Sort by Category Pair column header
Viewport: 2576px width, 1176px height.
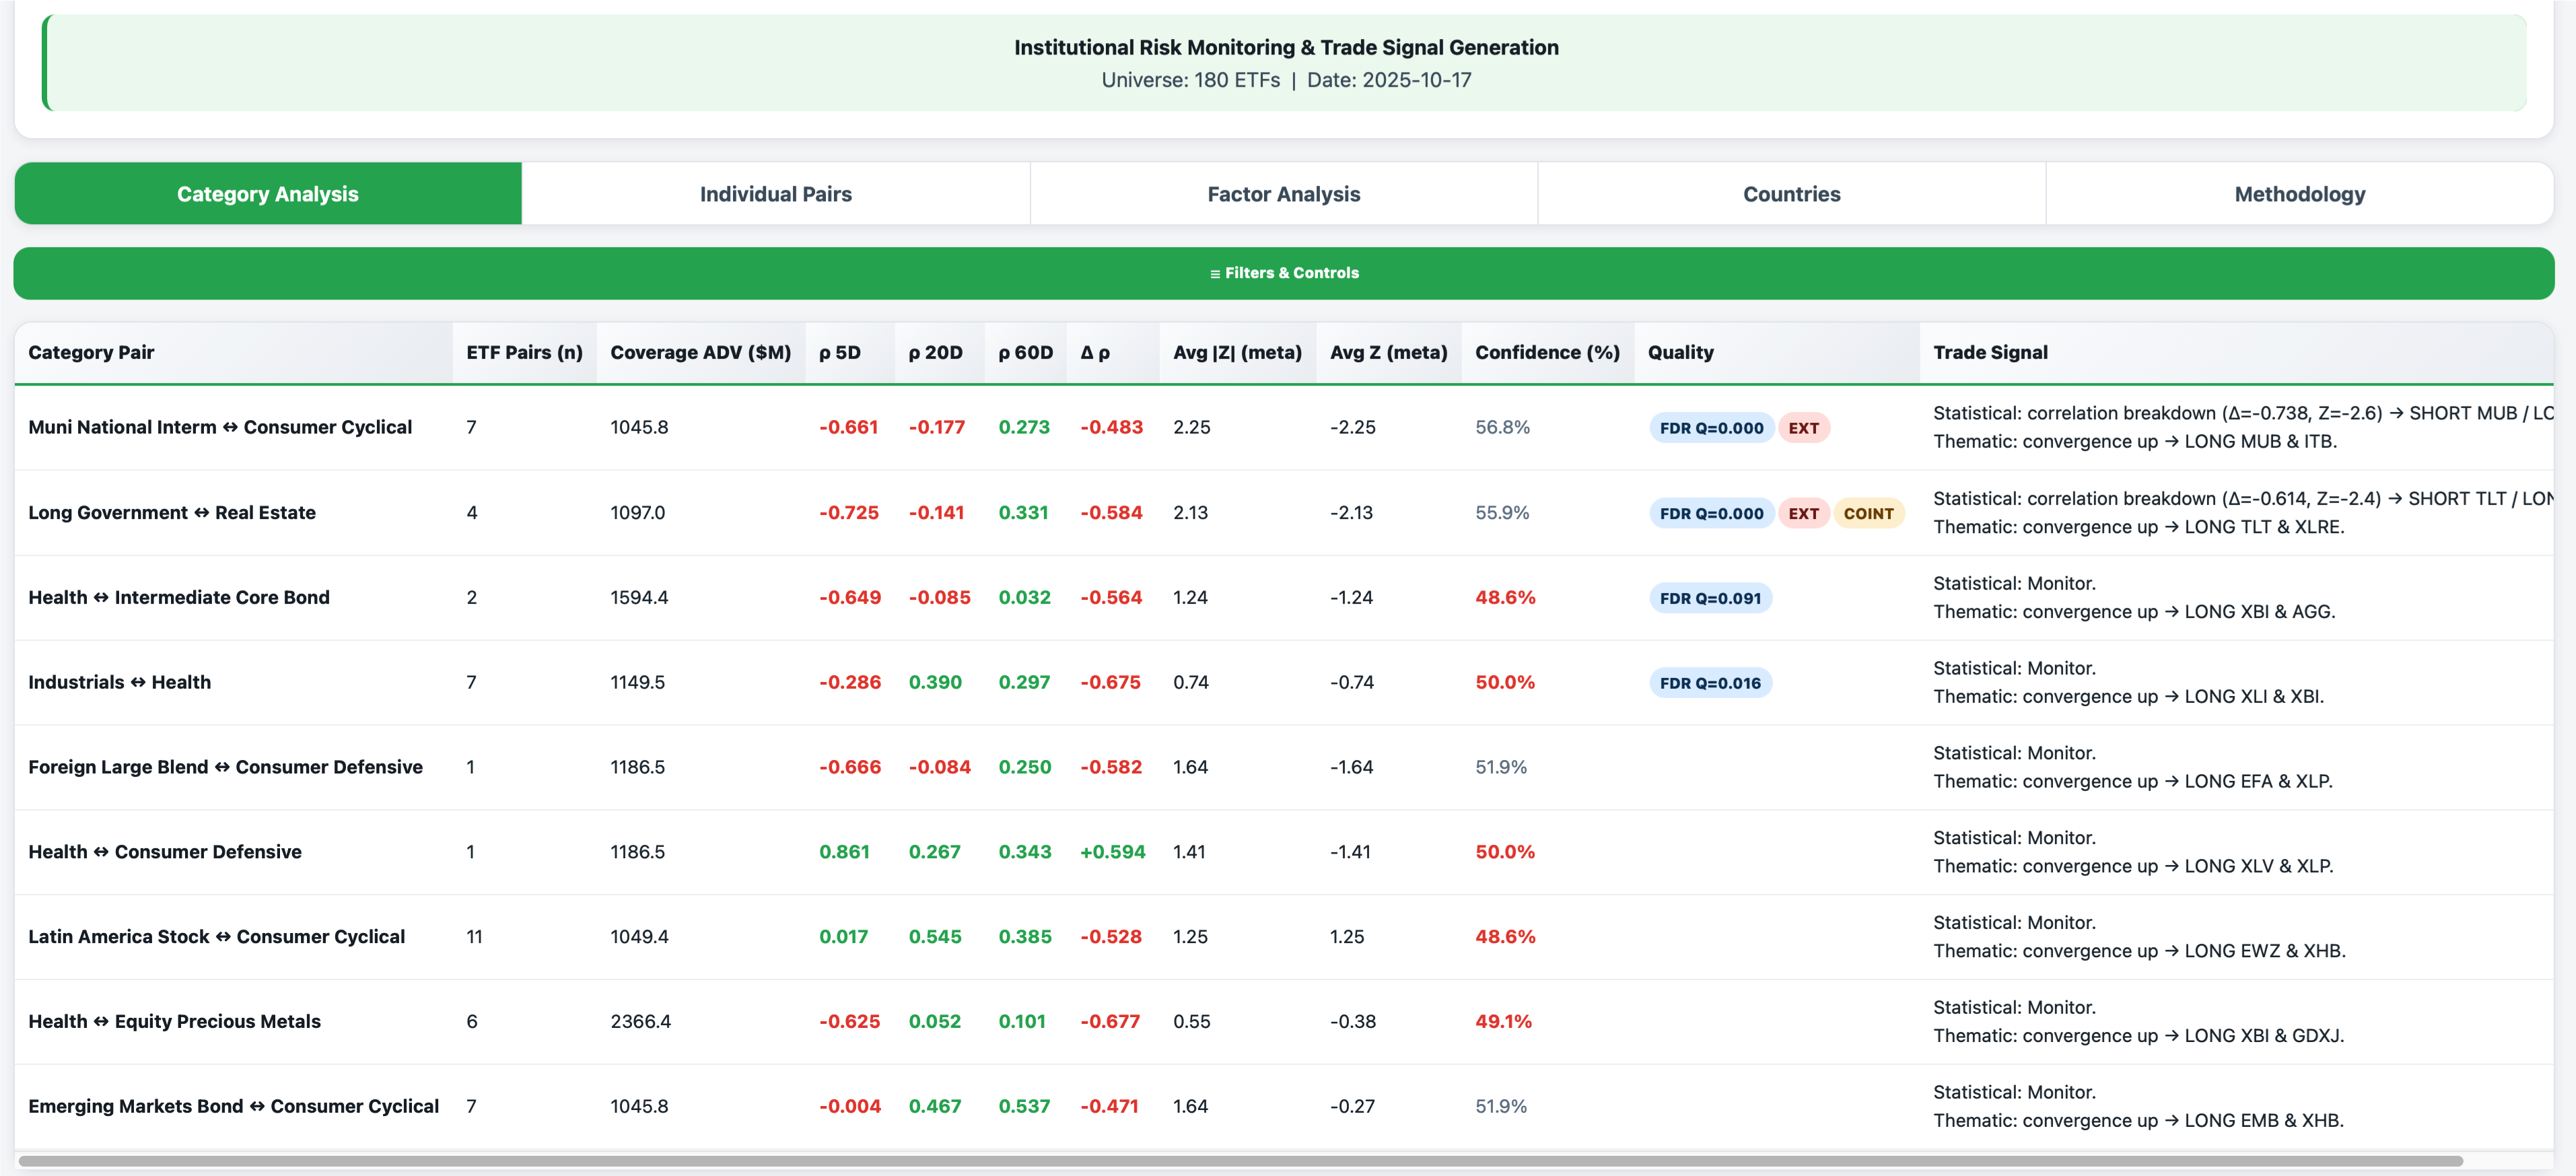(91, 352)
